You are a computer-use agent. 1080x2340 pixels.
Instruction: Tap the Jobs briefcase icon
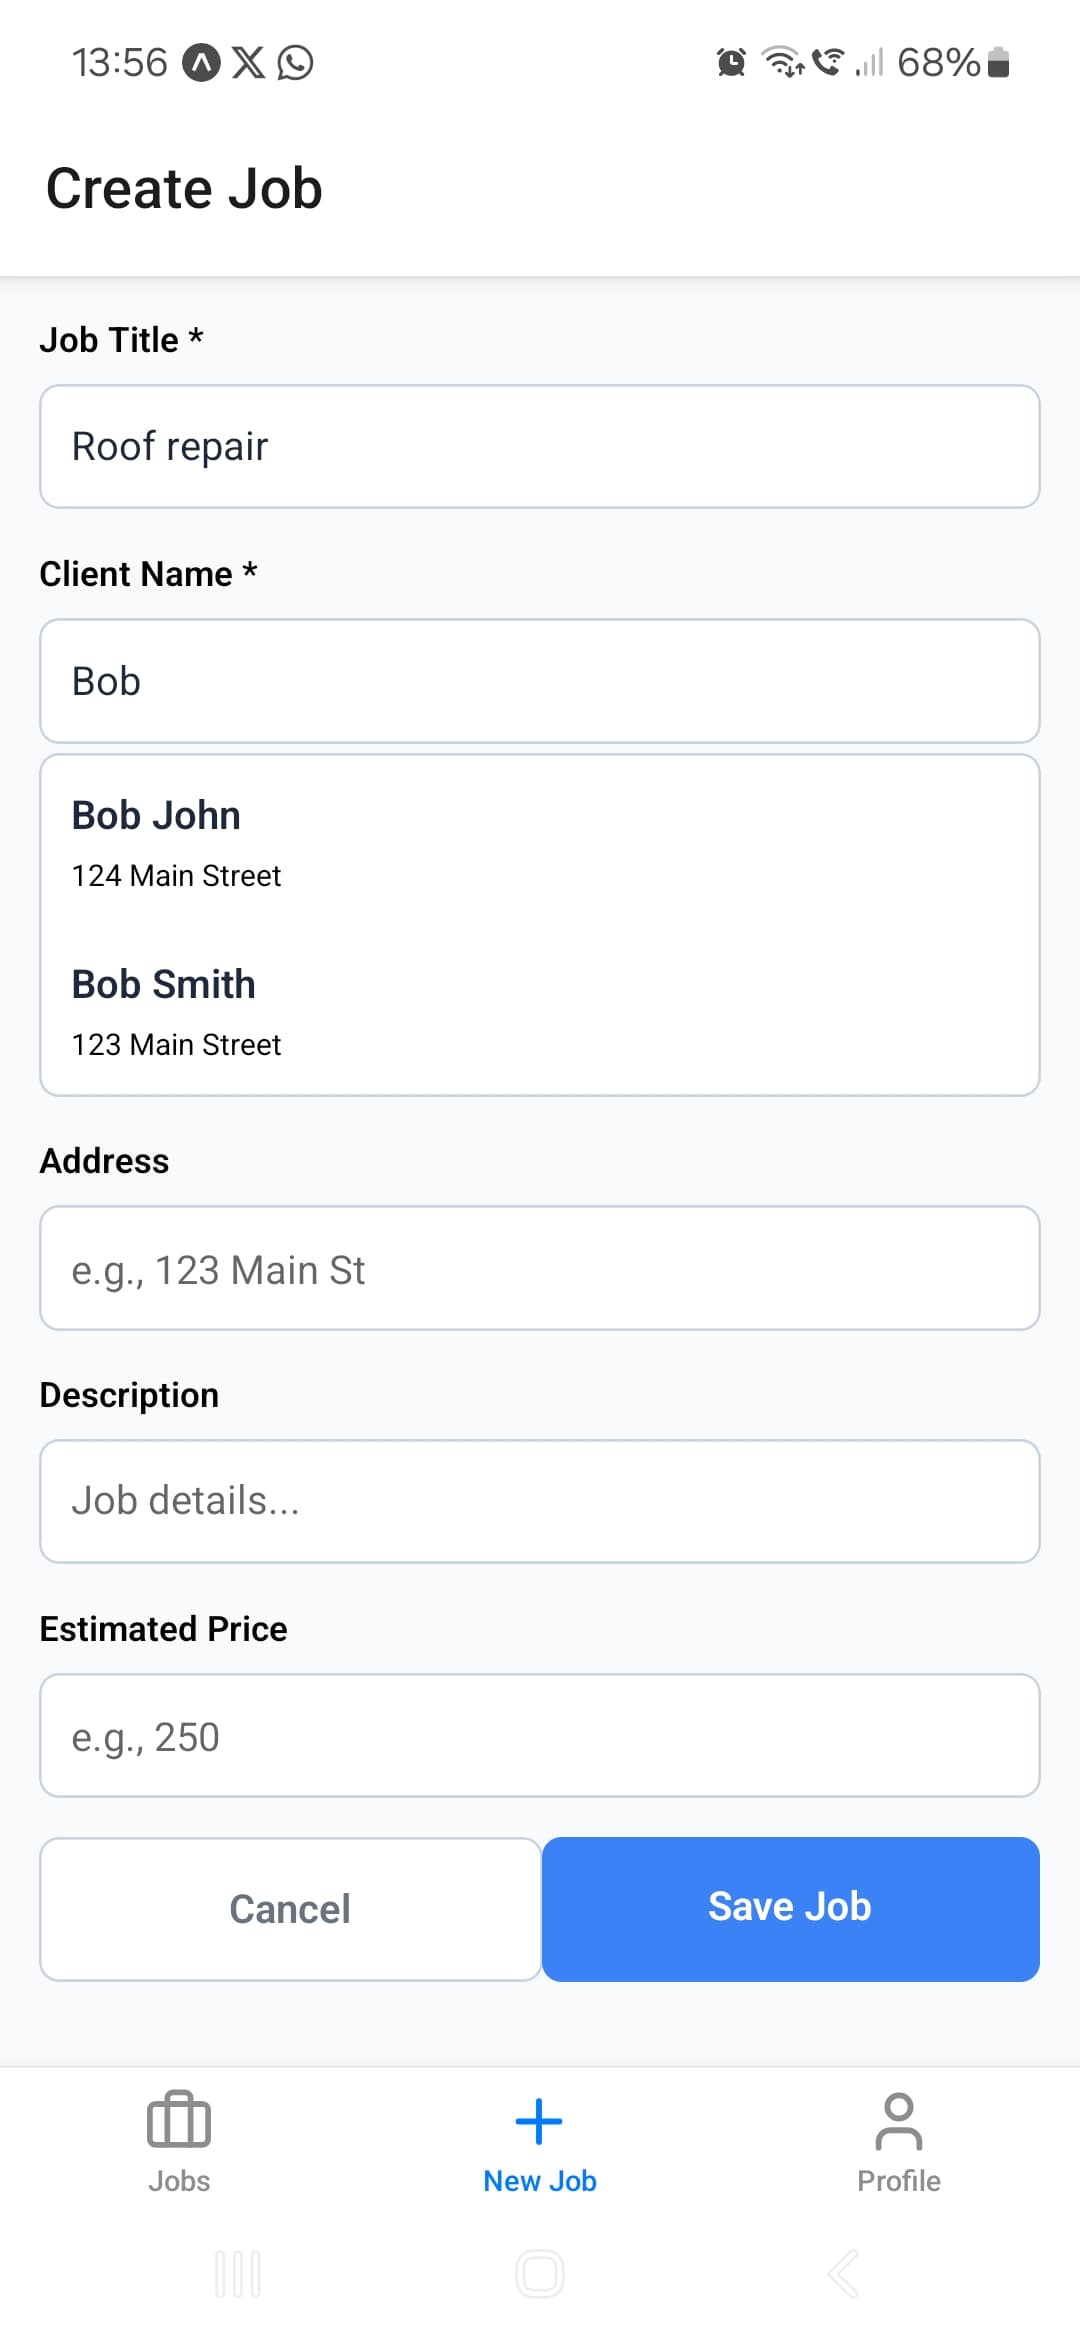point(179,2120)
